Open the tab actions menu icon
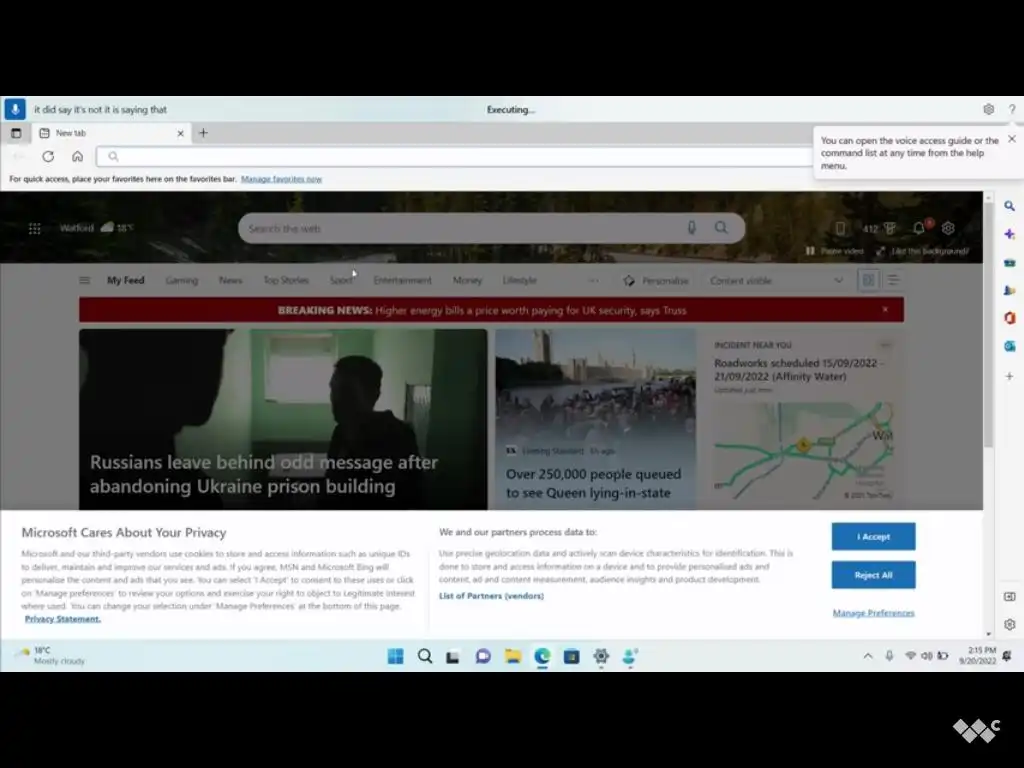This screenshot has height=768, width=1024. click(x=16, y=133)
